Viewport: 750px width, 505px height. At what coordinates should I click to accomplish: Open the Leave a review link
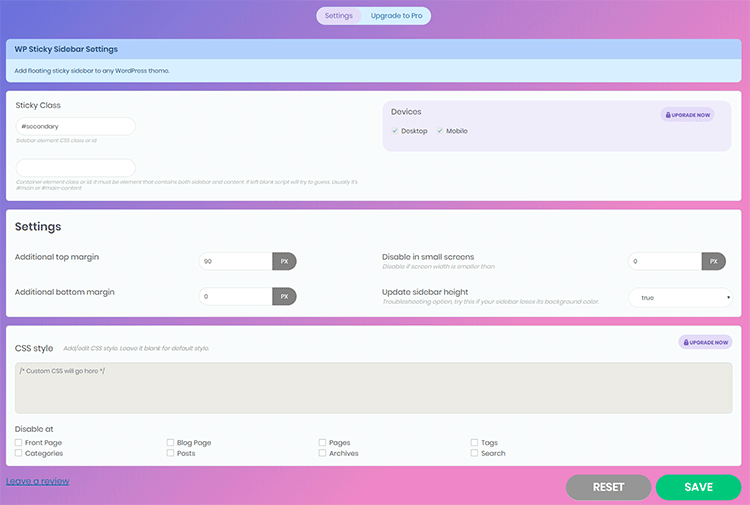point(38,481)
